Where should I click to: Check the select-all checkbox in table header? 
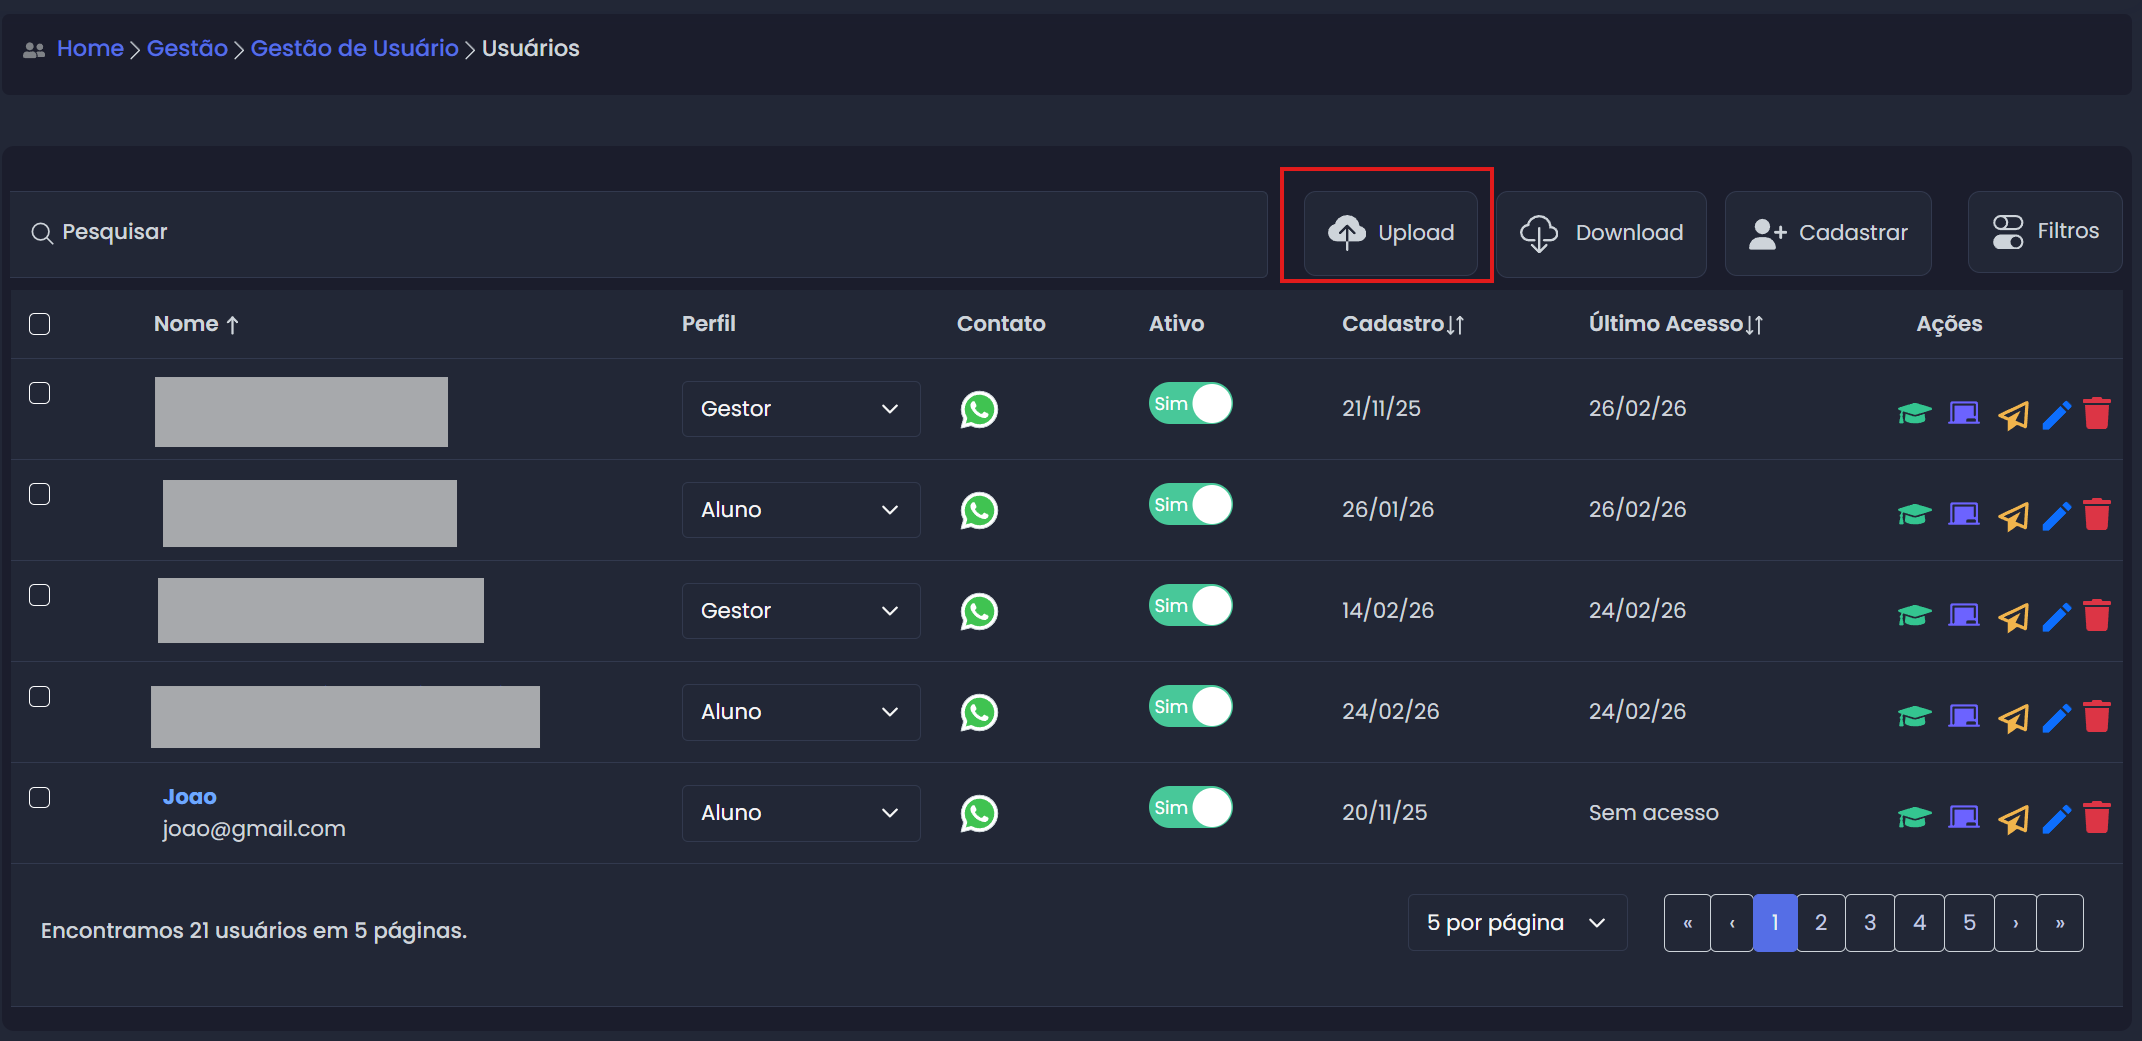(x=40, y=324)
